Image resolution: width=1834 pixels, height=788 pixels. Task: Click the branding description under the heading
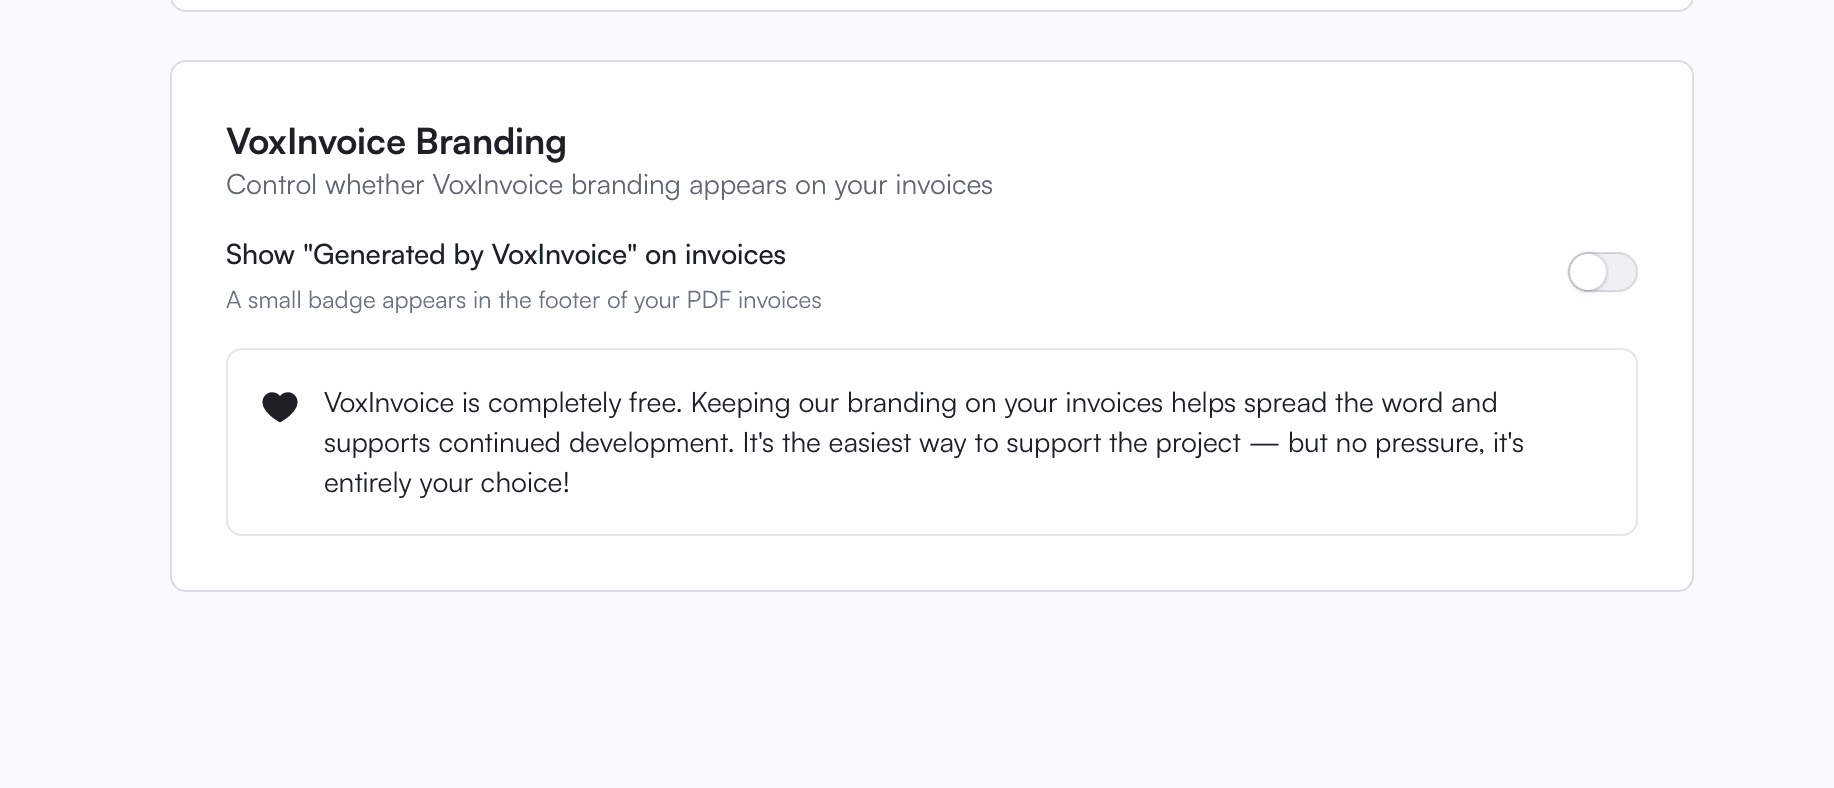(x=608, y=185)
